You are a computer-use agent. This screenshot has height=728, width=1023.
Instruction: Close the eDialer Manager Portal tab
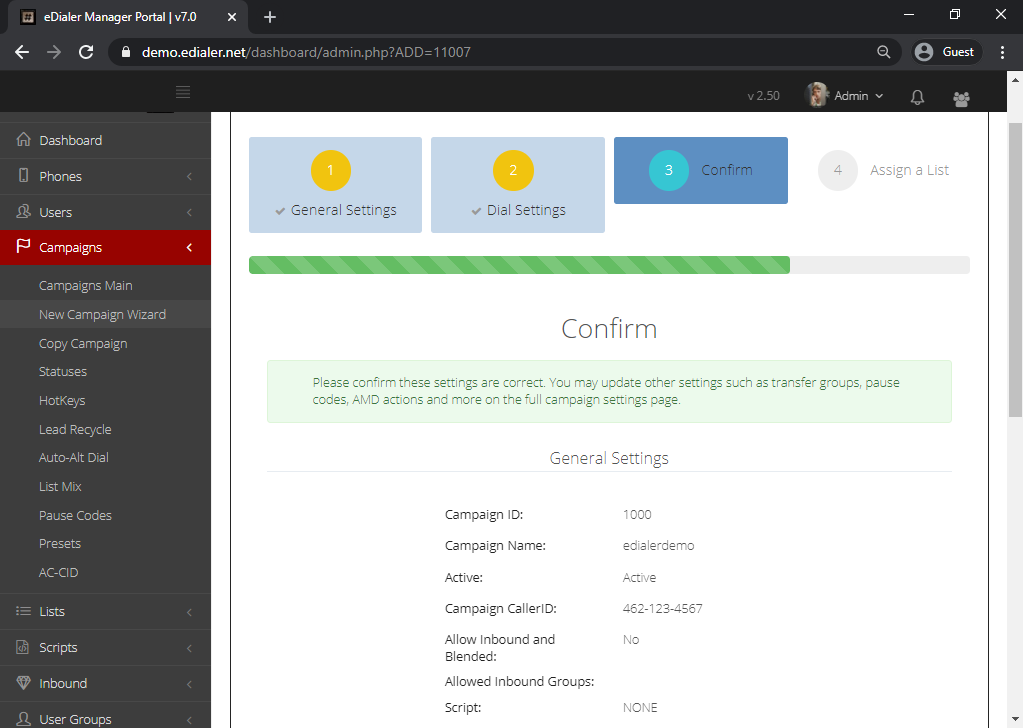pyautogui.click(x=232, y=17)
